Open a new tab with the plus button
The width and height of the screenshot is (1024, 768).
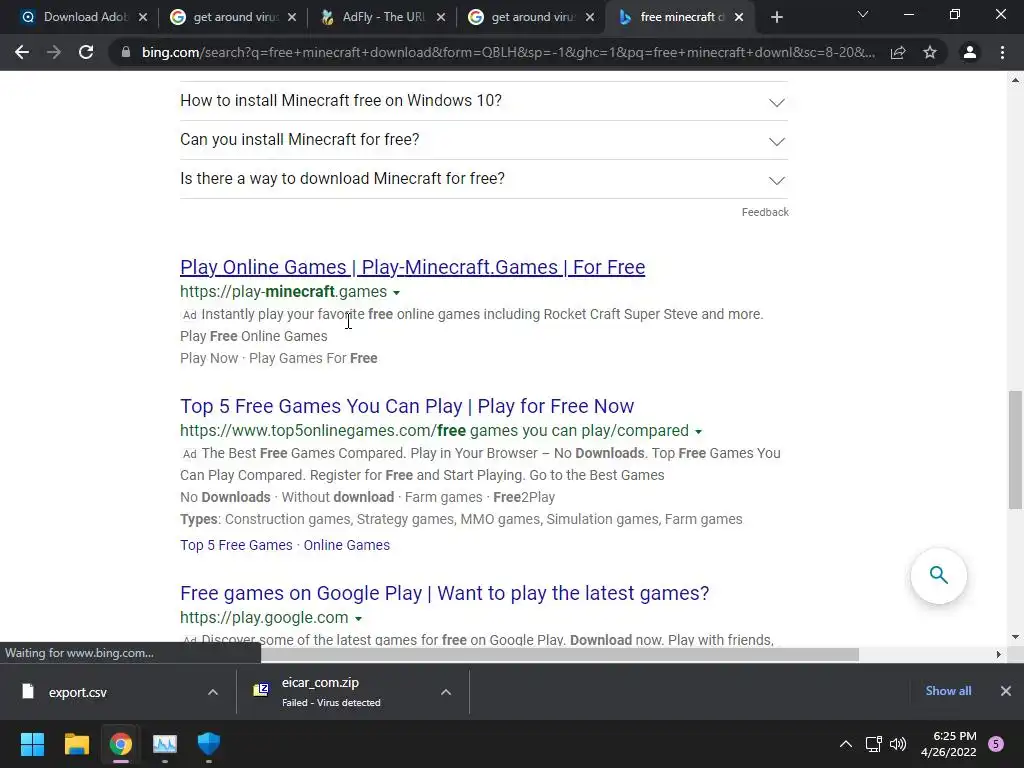[x=776, y=18]
